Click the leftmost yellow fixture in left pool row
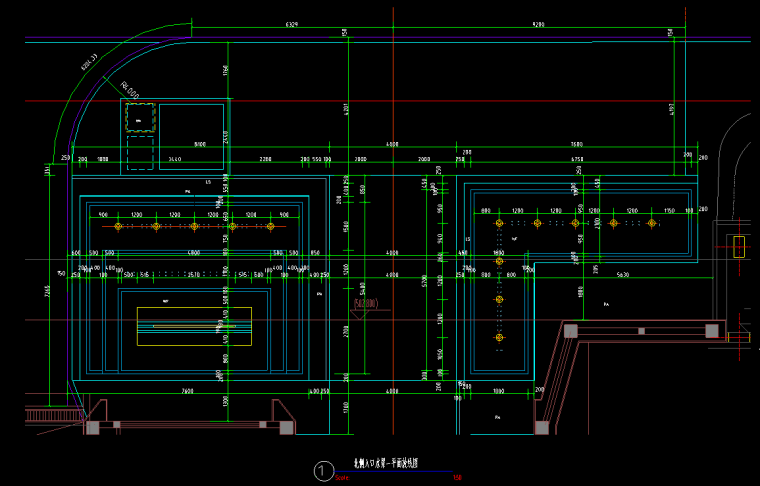 118,227
